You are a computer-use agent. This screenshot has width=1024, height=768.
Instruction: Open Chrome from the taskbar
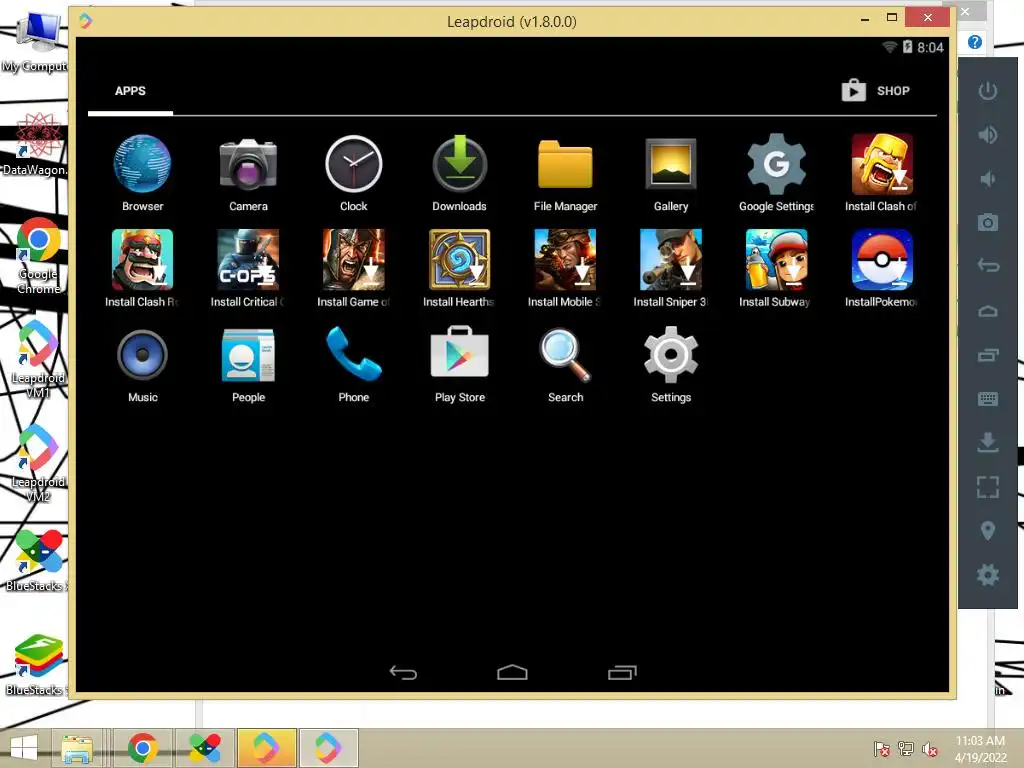pyautogui.click(x=142, y=748)
